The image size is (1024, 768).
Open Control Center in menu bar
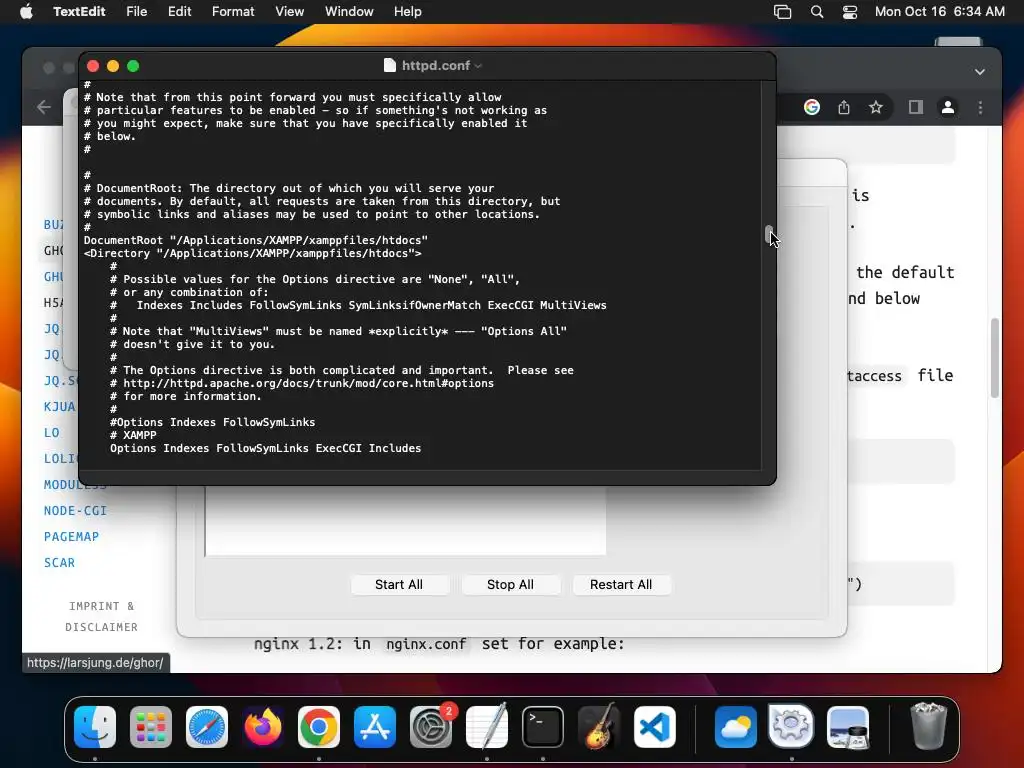pos(850,12)
